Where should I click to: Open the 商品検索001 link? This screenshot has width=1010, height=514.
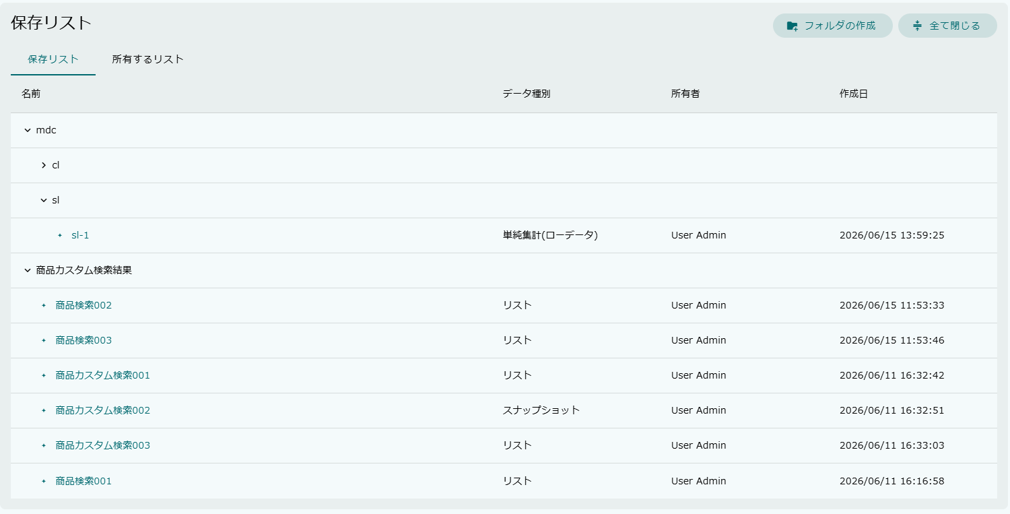[x=83, y=481]
